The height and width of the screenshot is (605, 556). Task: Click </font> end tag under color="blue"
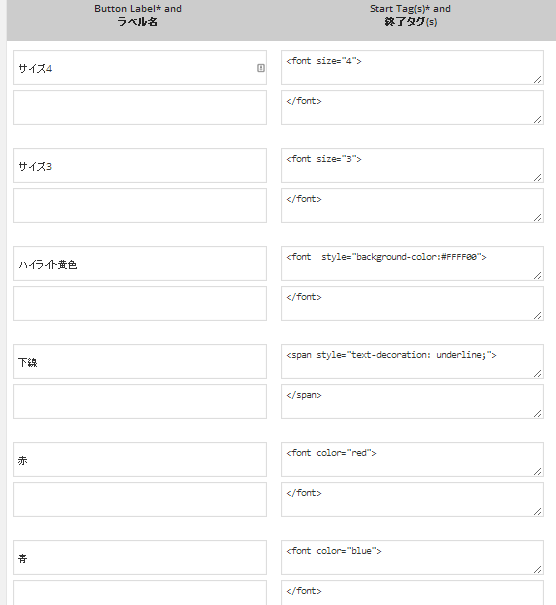click(x=412, y=593)
